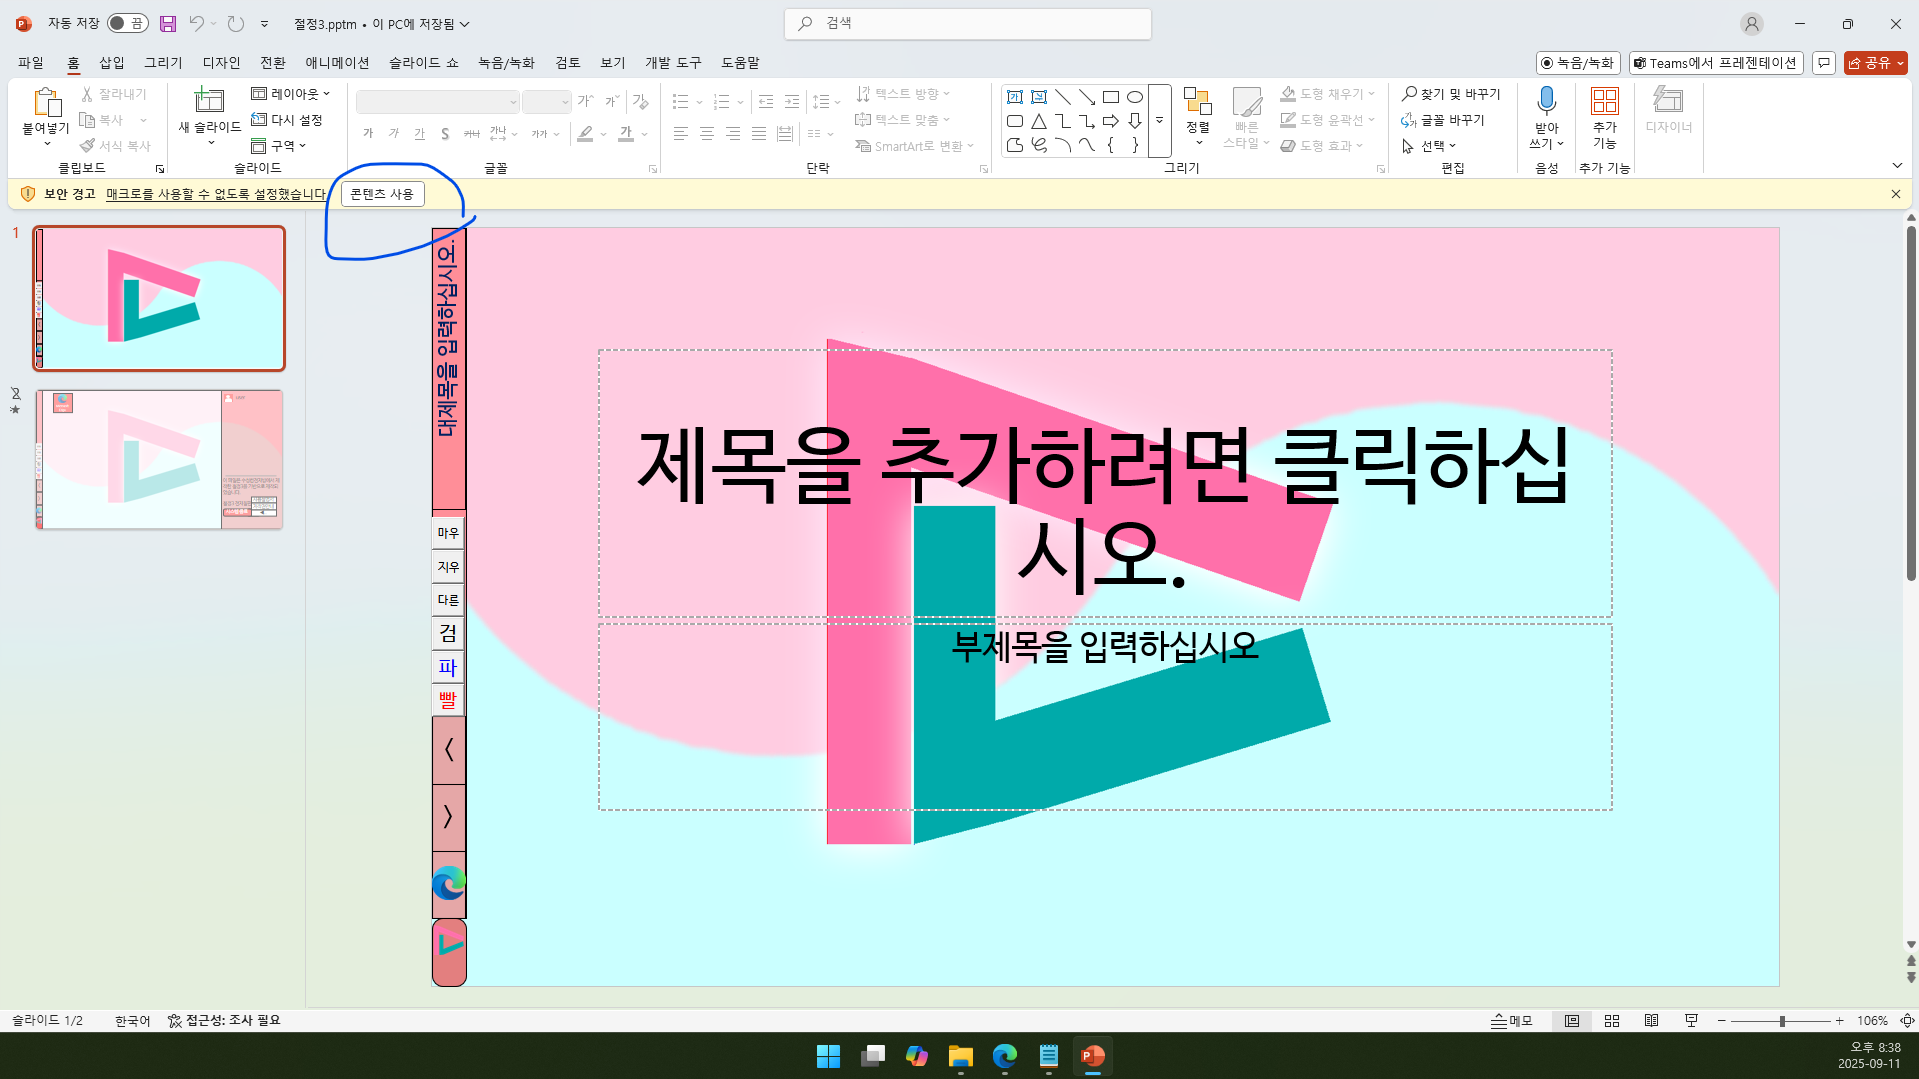The height and width of the screenshot is (1079, 1919).
Task: Toggle text shadow formatting (S)
Action: click(445, 133)
